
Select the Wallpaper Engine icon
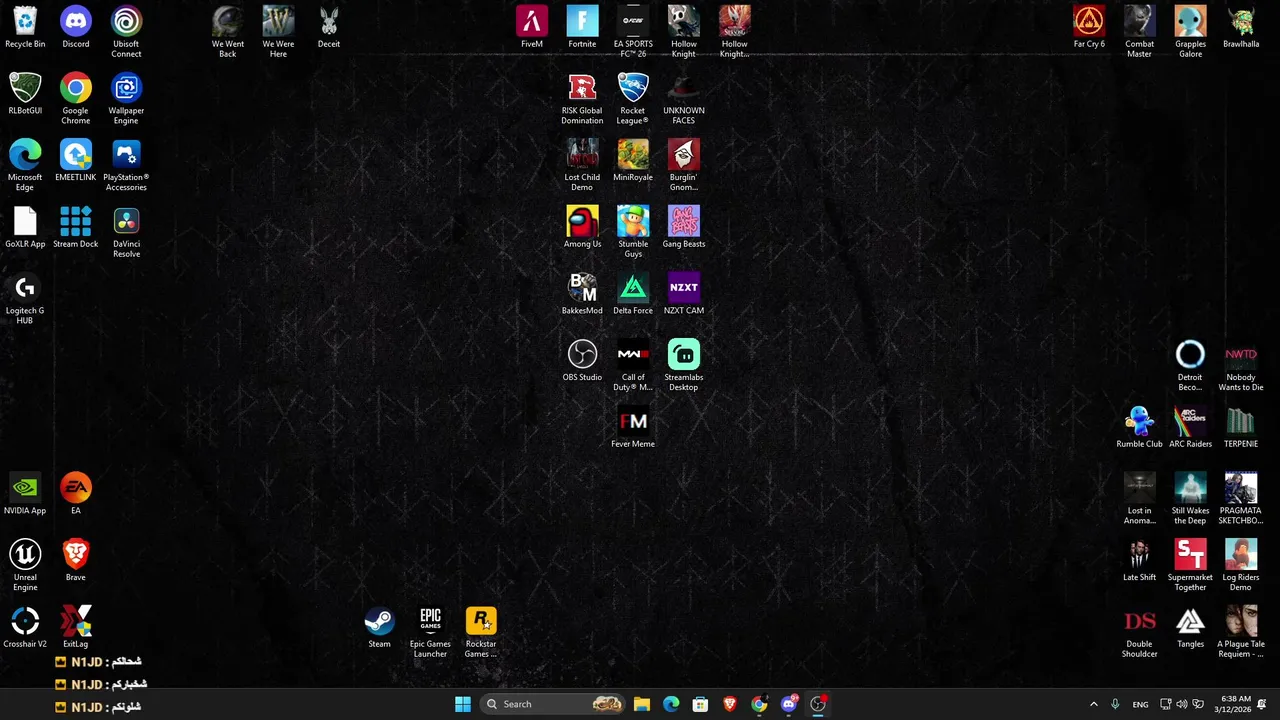pyautogui.click(x=126, y=99)
